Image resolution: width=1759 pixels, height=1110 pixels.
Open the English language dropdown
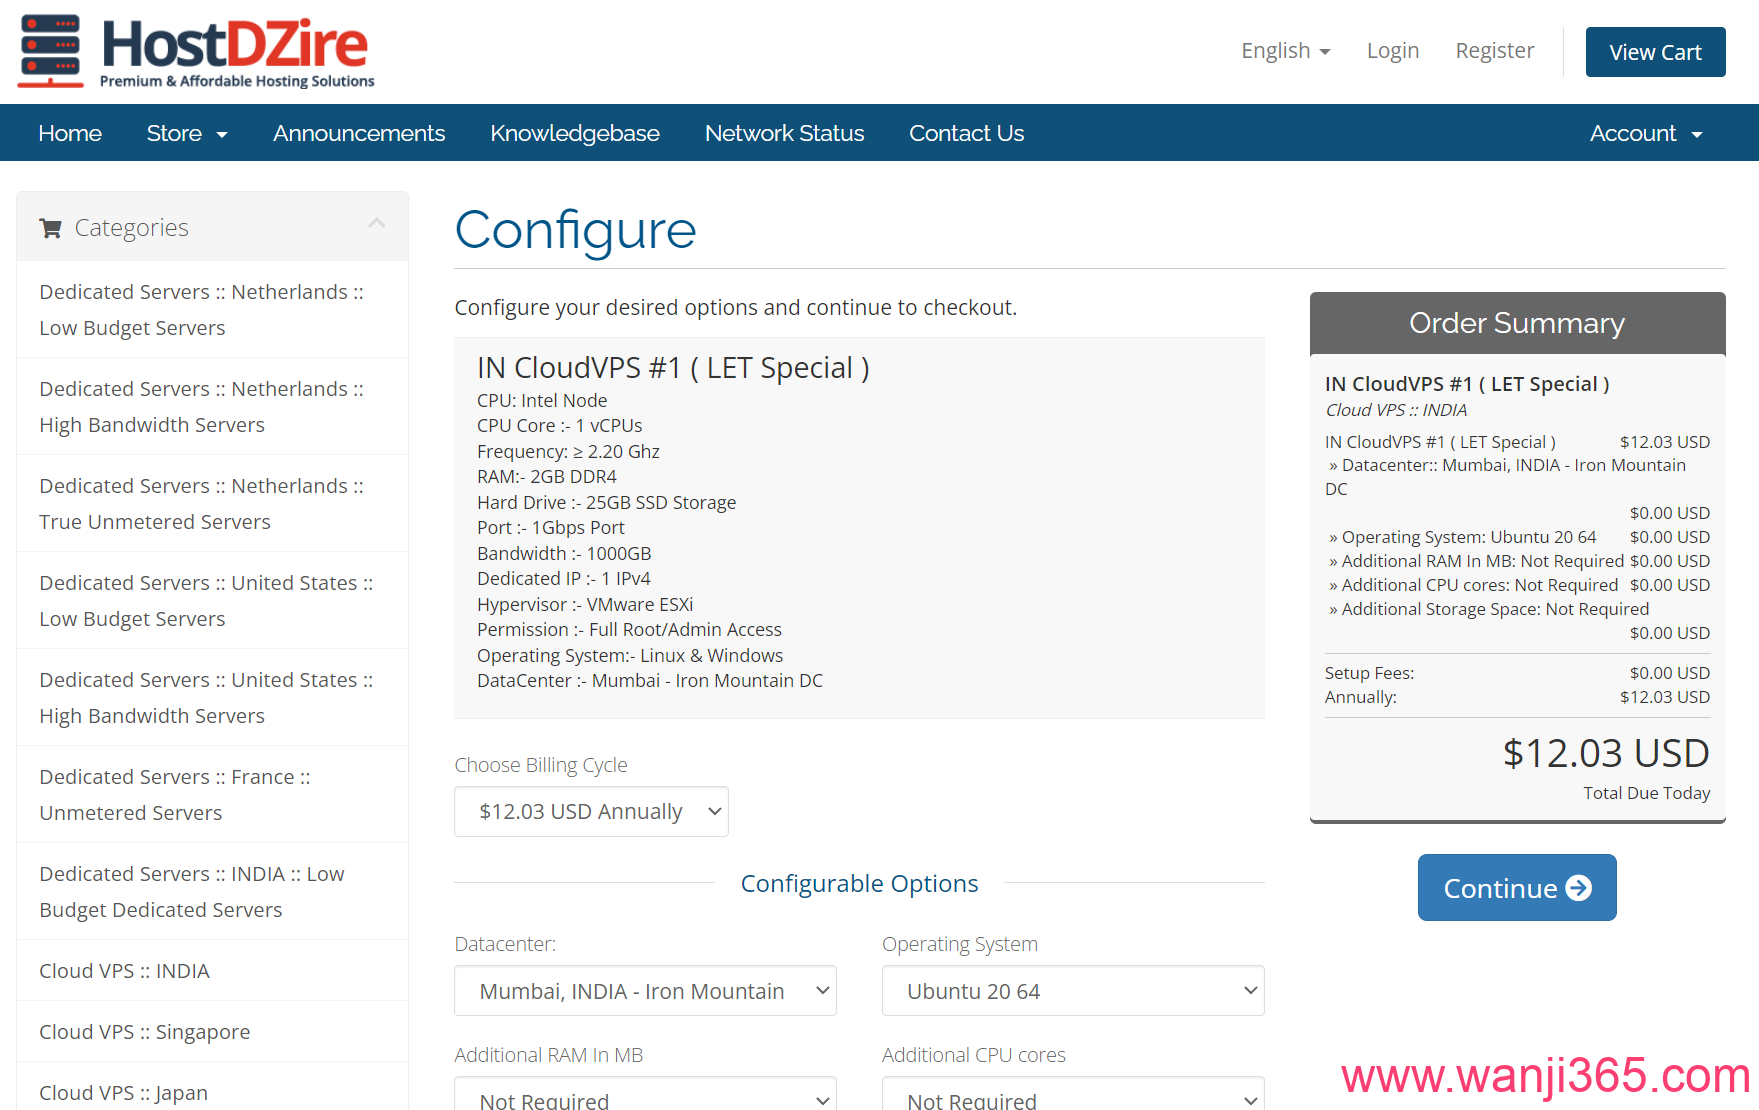pyautogui.click(x=1285, y=51)
